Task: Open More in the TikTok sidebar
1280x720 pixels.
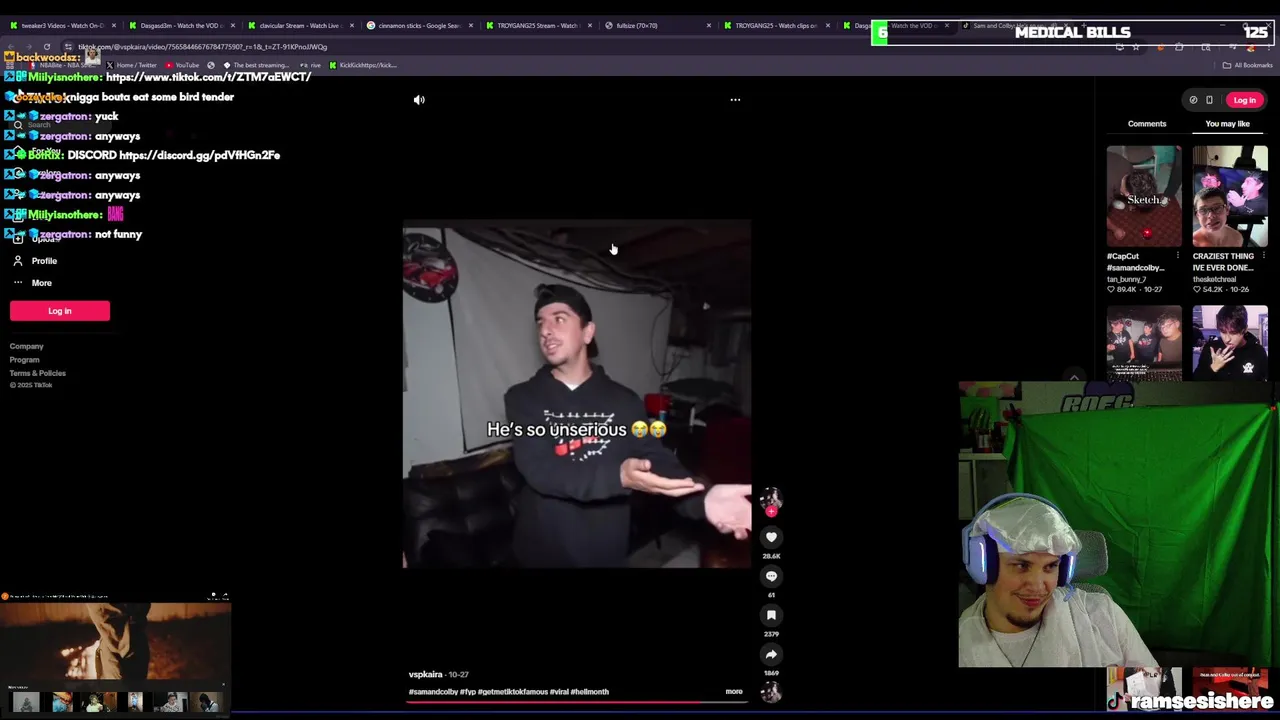Action: coord(32,283)
